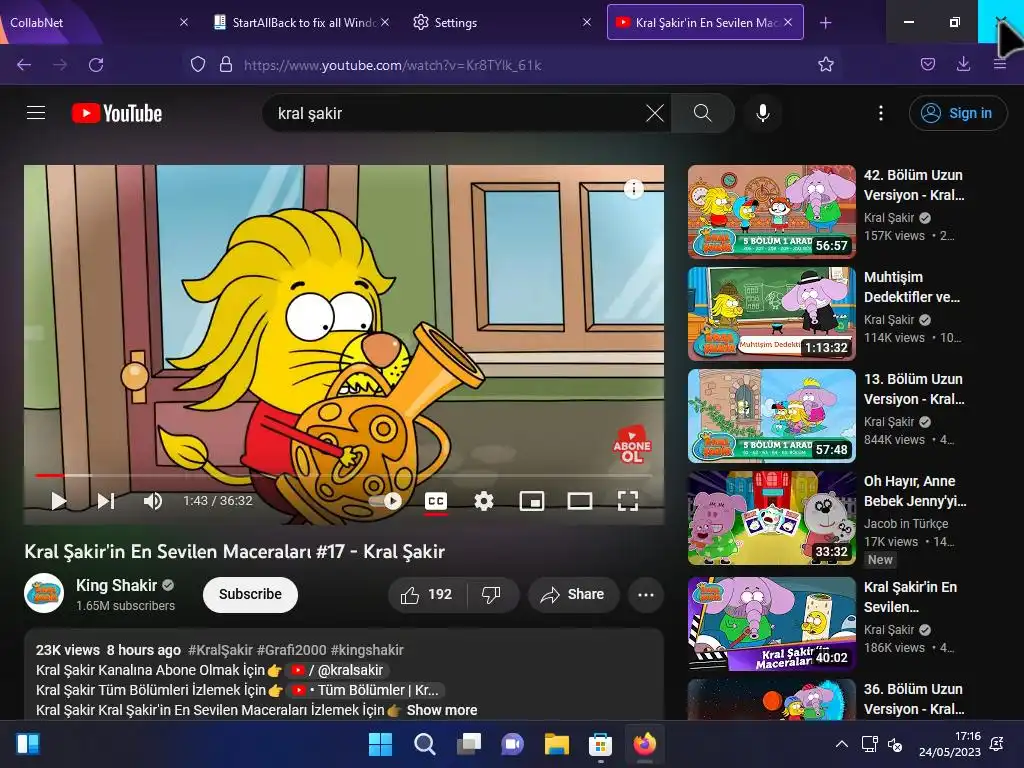Open the King Shakir channel avatar

(44, 593)
